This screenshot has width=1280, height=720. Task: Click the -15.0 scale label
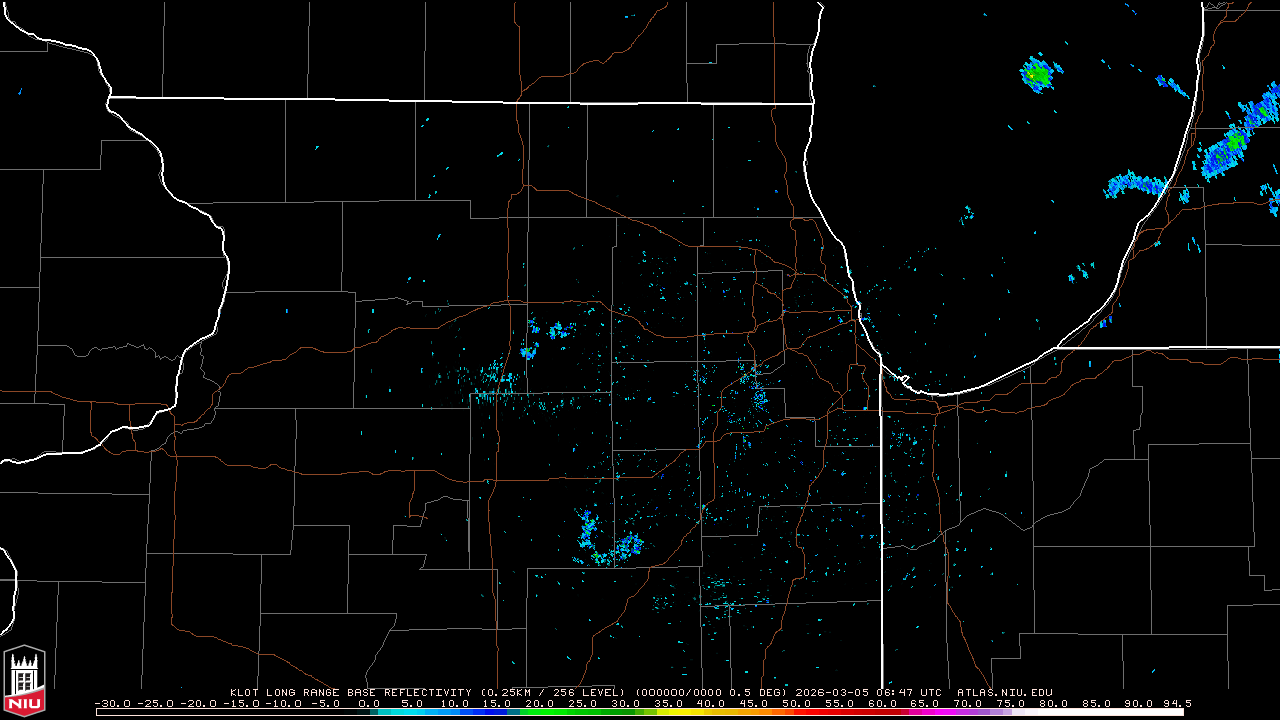click(x=242, y=703)
